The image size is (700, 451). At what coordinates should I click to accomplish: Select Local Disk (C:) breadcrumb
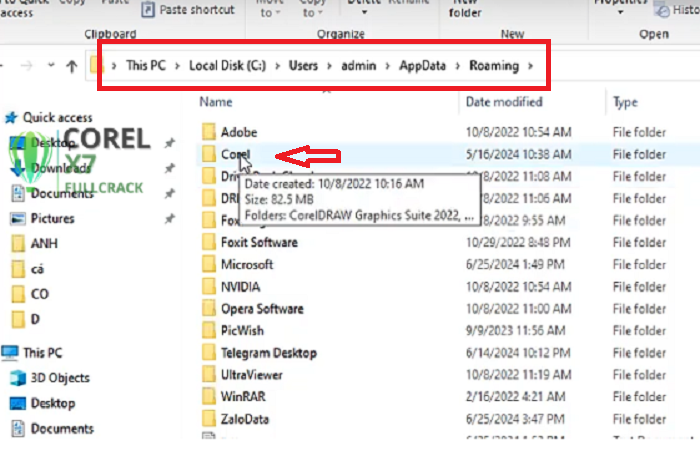coord(227,66)
